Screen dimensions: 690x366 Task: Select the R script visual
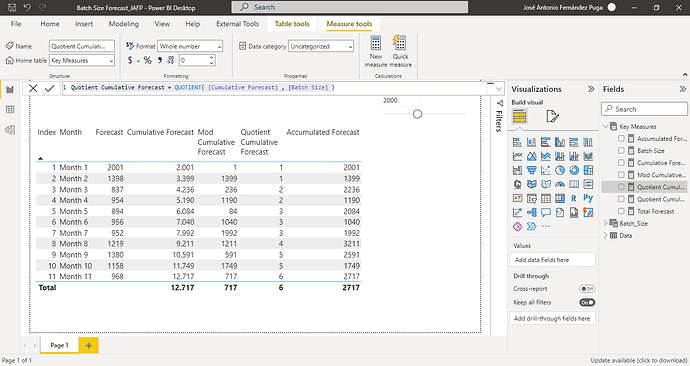pyautogui.click(x=574, y=198)
